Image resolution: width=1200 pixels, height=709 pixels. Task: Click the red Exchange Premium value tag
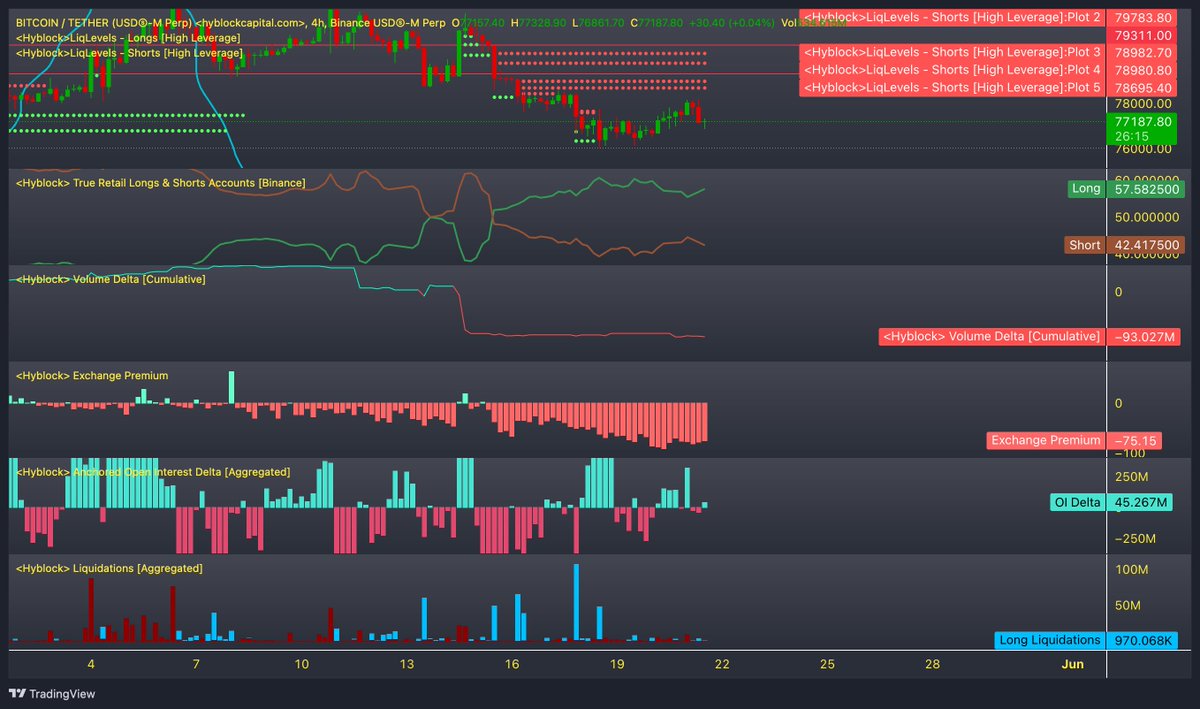[x=1046, y=440]
